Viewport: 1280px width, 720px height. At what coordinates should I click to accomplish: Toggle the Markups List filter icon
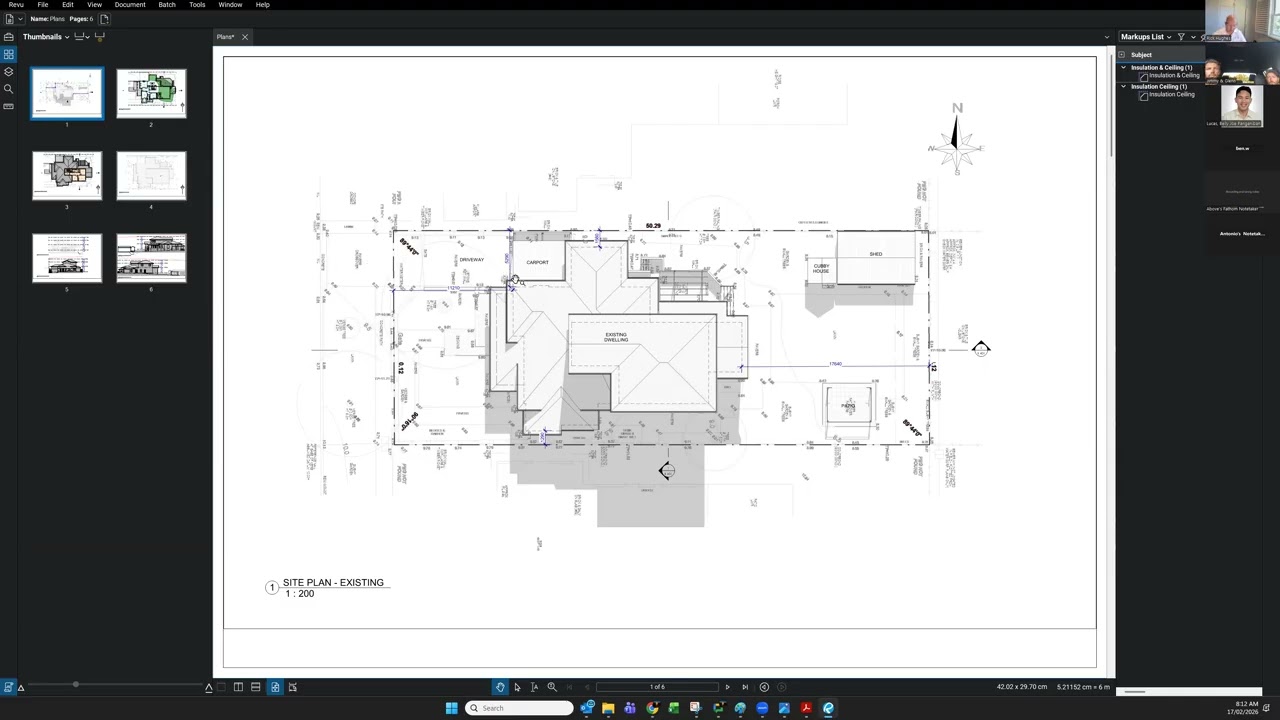[1181, 37]
